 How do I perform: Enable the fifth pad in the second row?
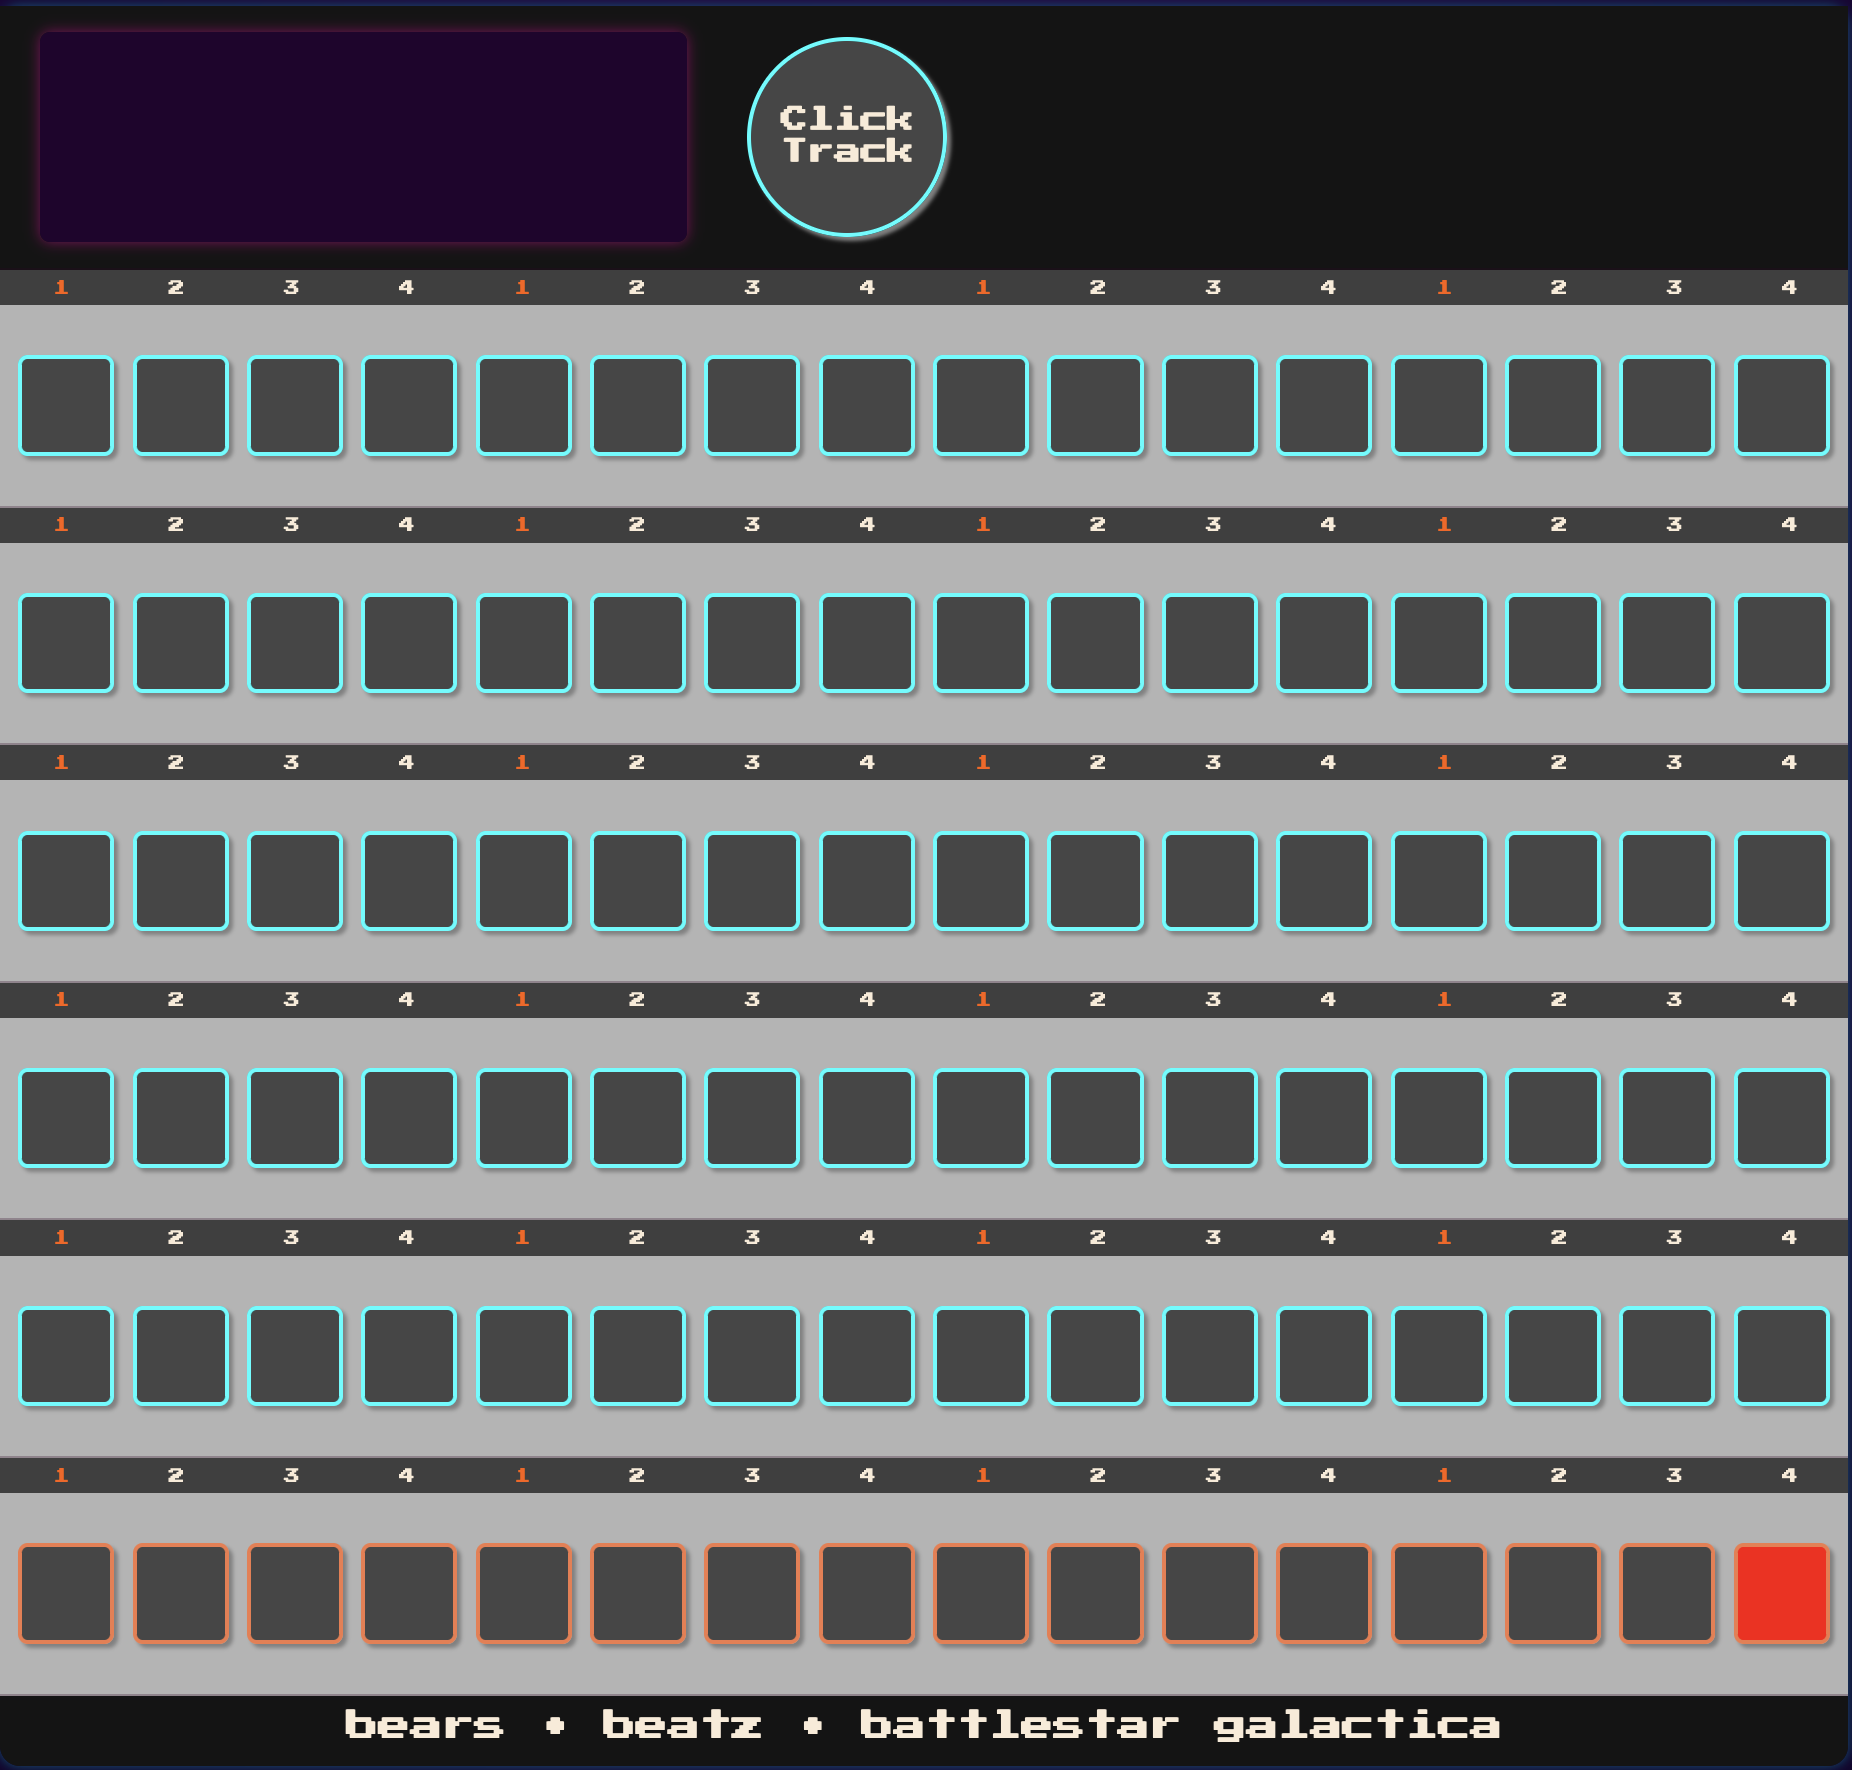click(x=524, y=644)
